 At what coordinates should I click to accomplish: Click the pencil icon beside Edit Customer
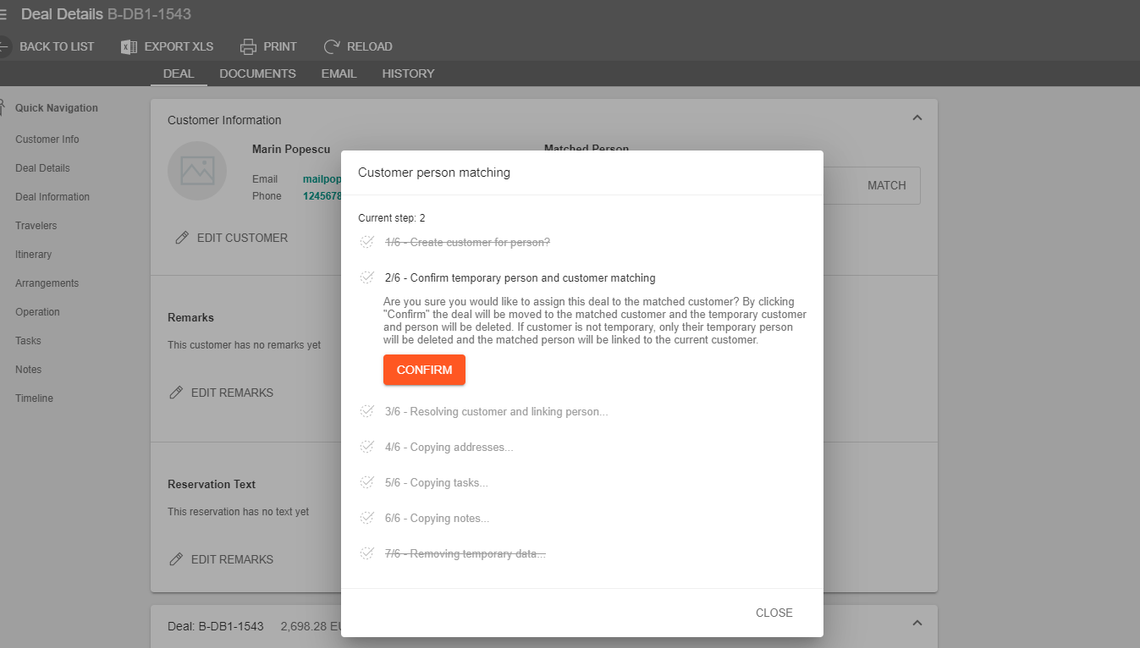[182, 238]
